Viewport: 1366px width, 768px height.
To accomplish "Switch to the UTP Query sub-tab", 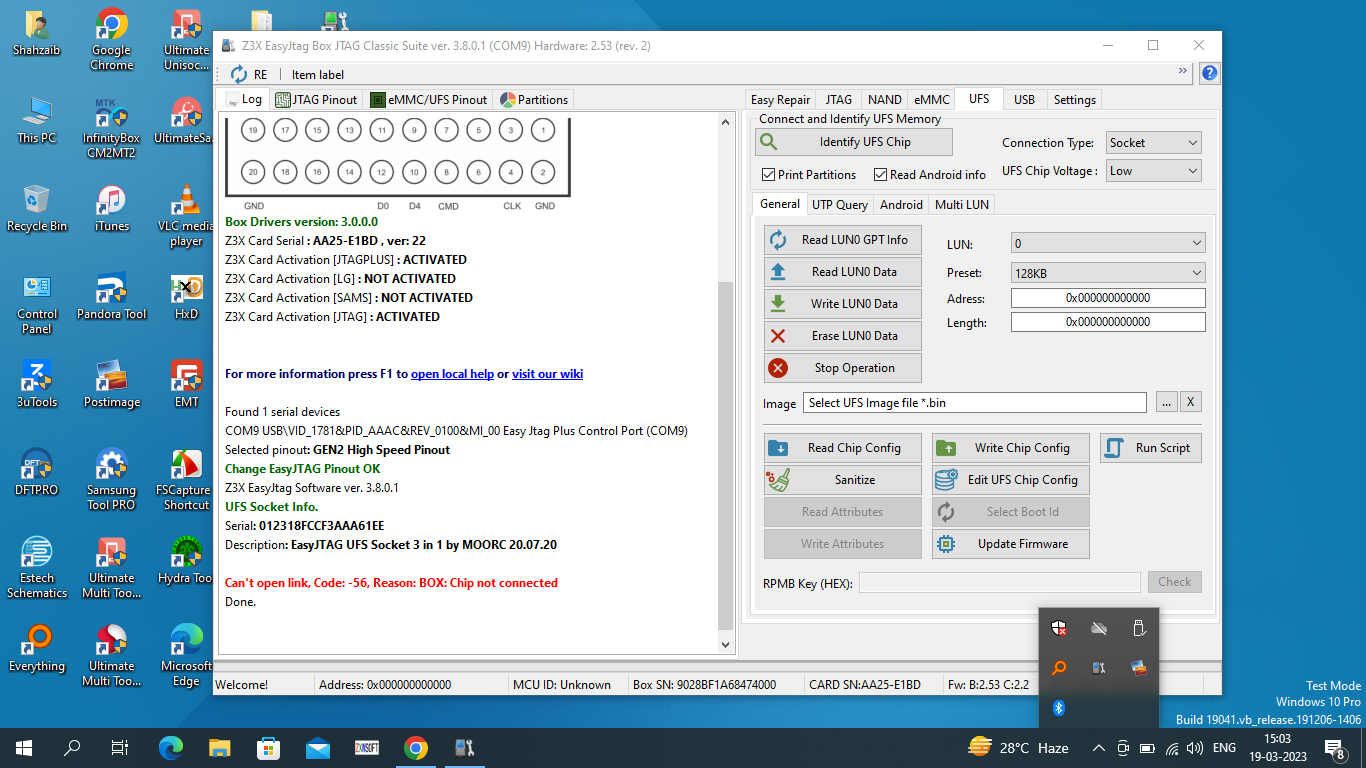I will (839, 205).
